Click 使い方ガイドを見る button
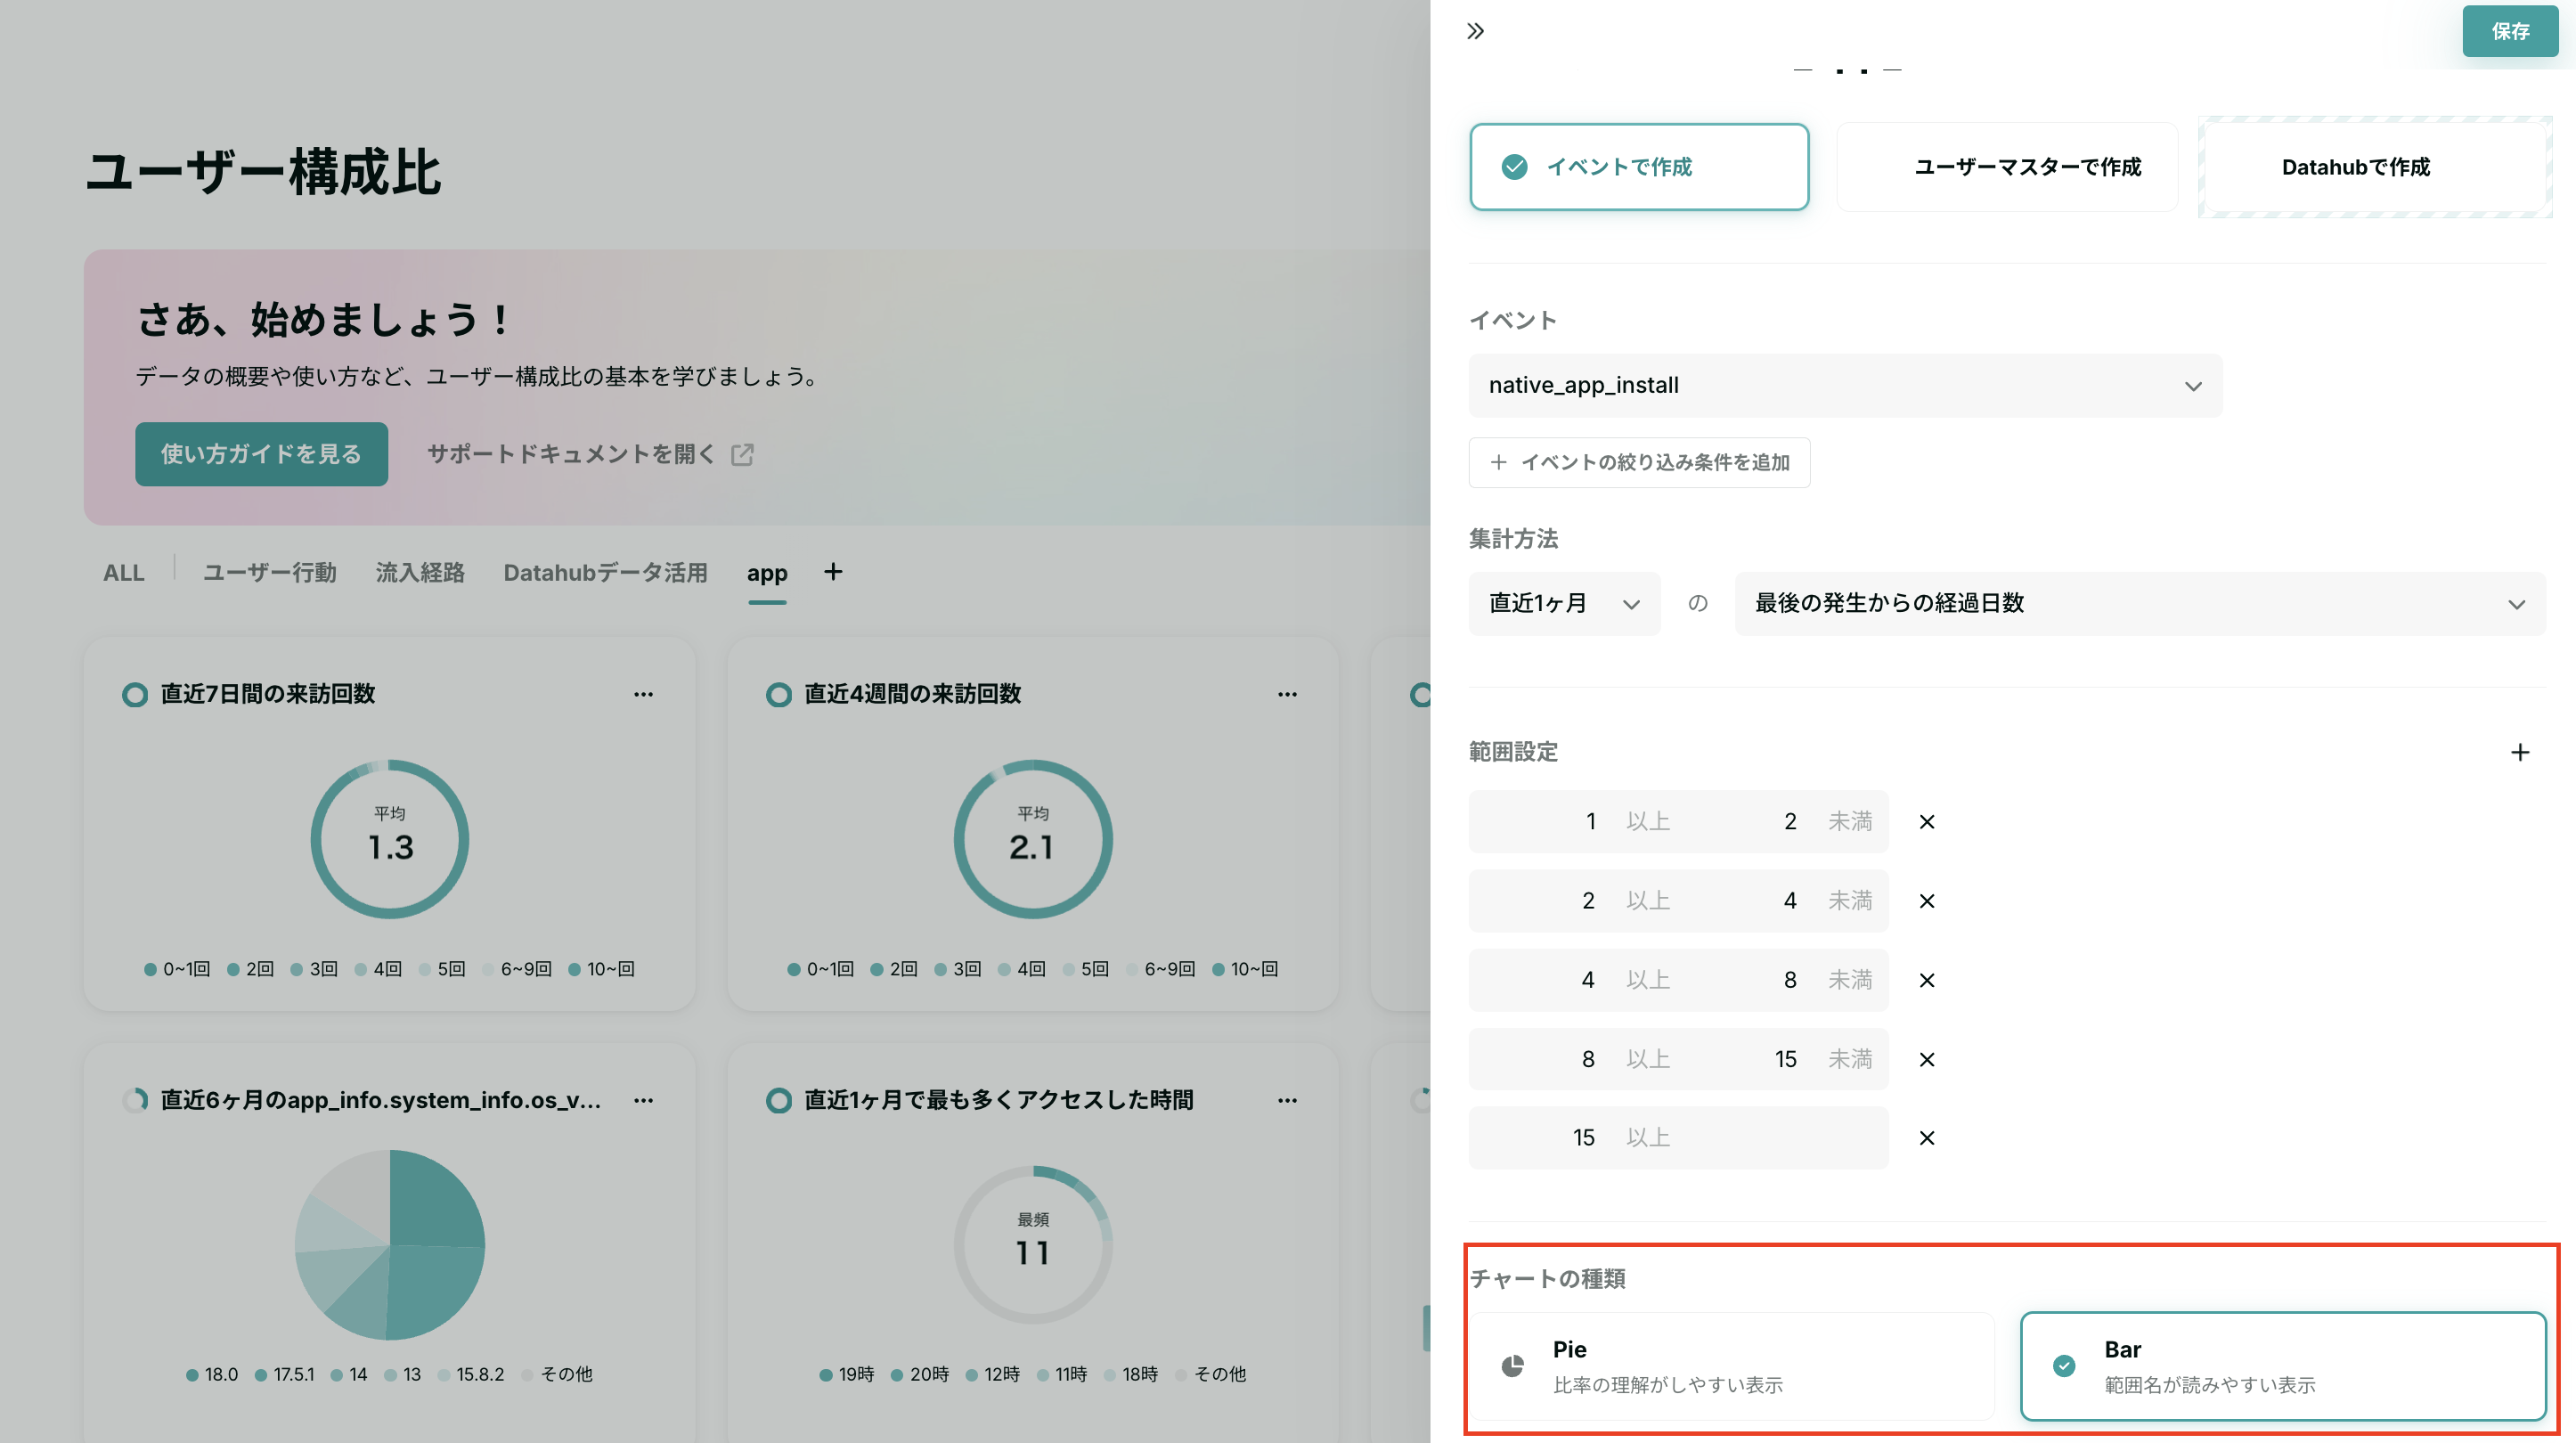 (261, 454)
